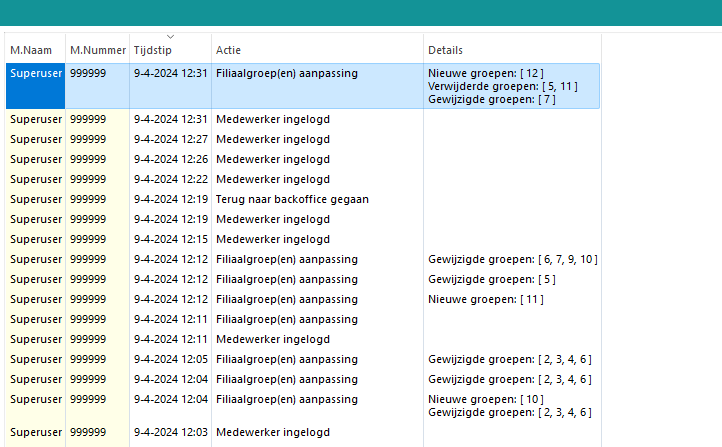
Task: Click the Details column header
Action: pos(512,50)
